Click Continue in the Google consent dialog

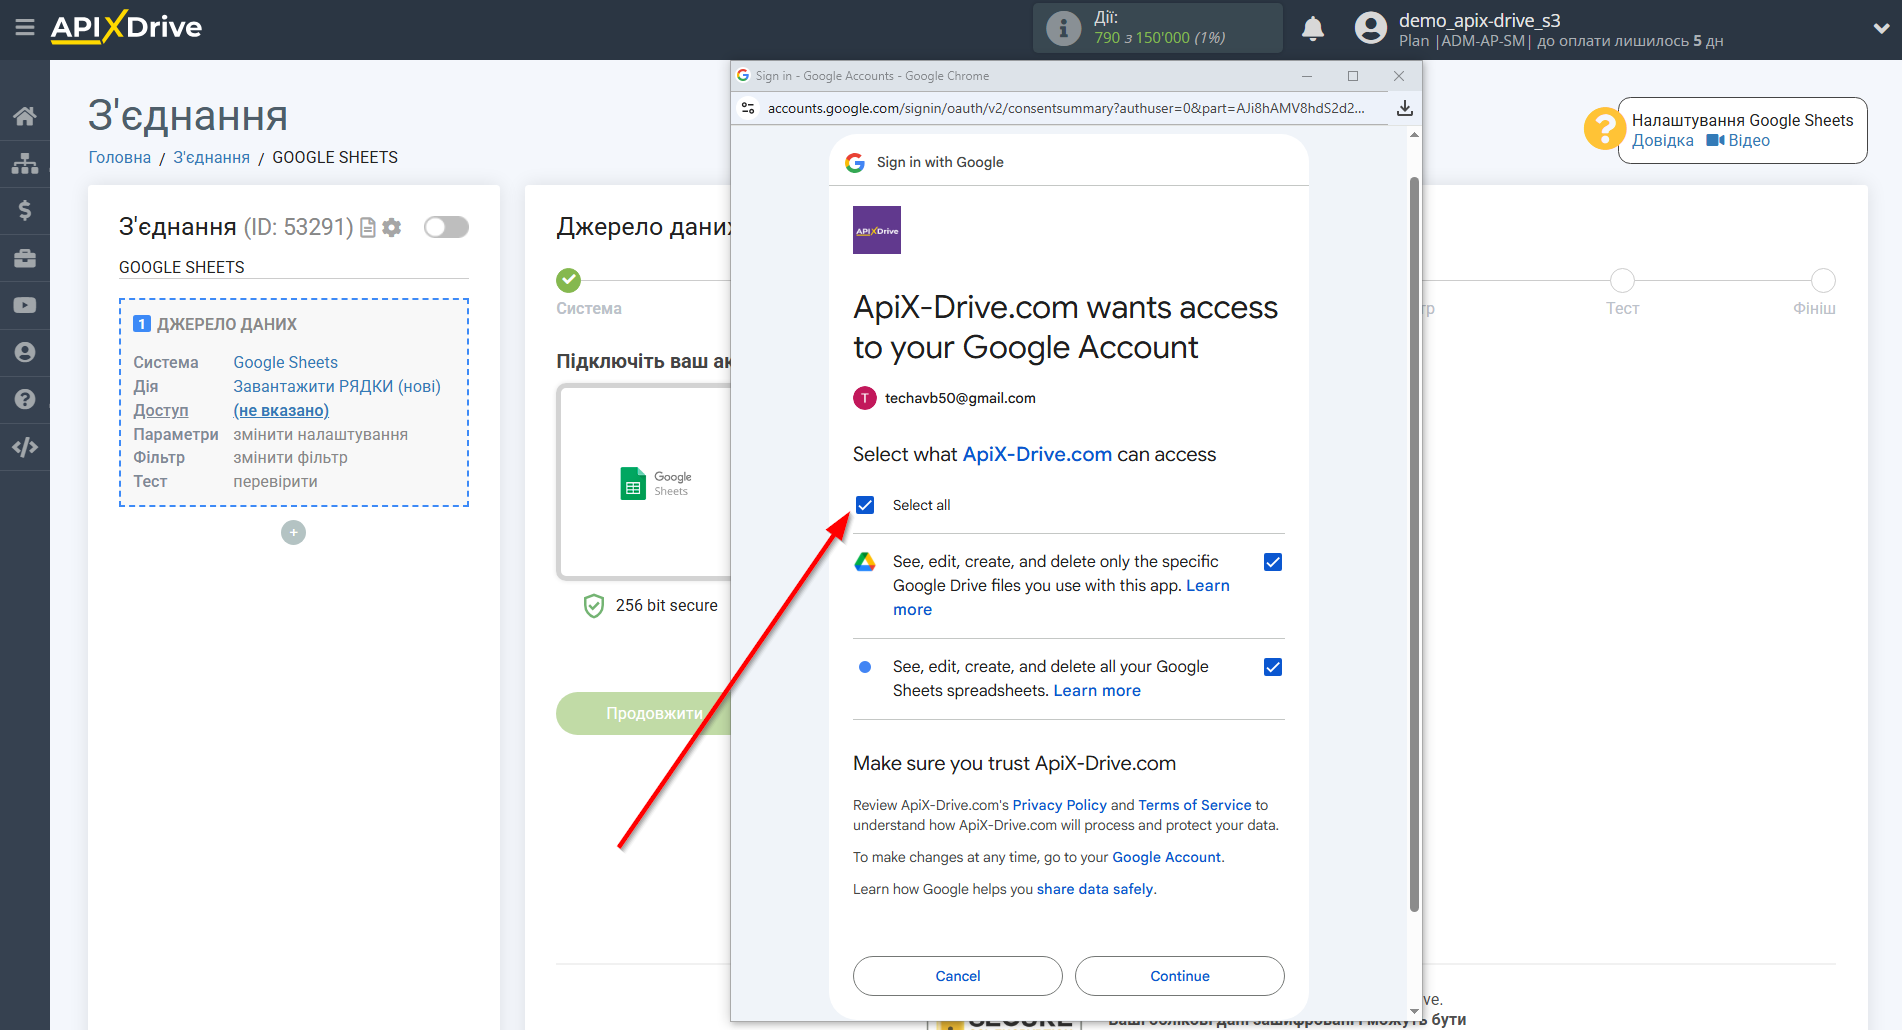1179,975
